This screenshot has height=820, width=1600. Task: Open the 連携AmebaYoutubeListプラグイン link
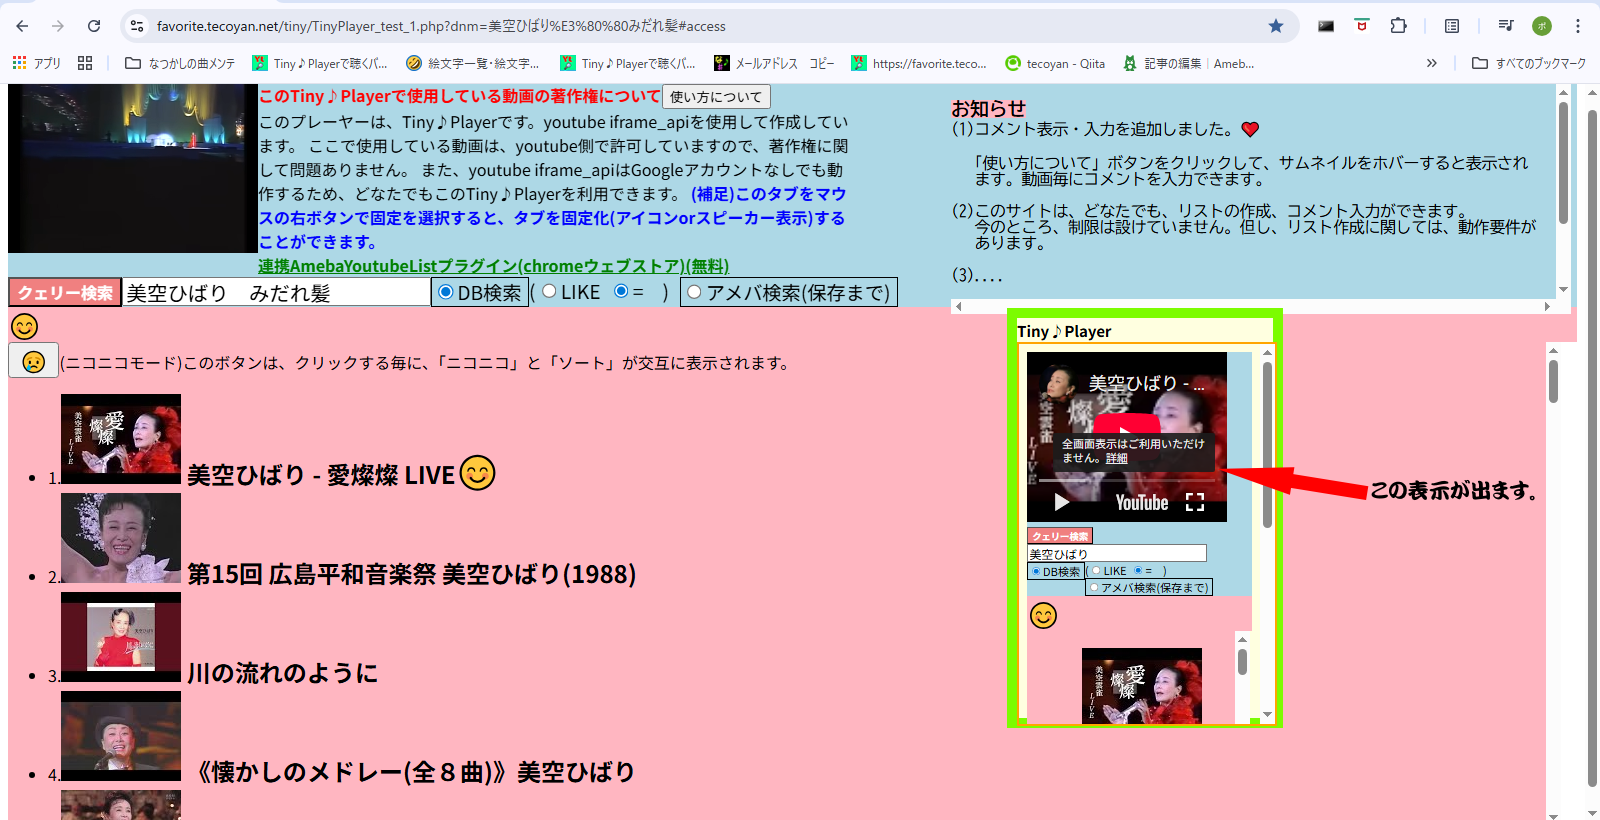pos(493,266)
